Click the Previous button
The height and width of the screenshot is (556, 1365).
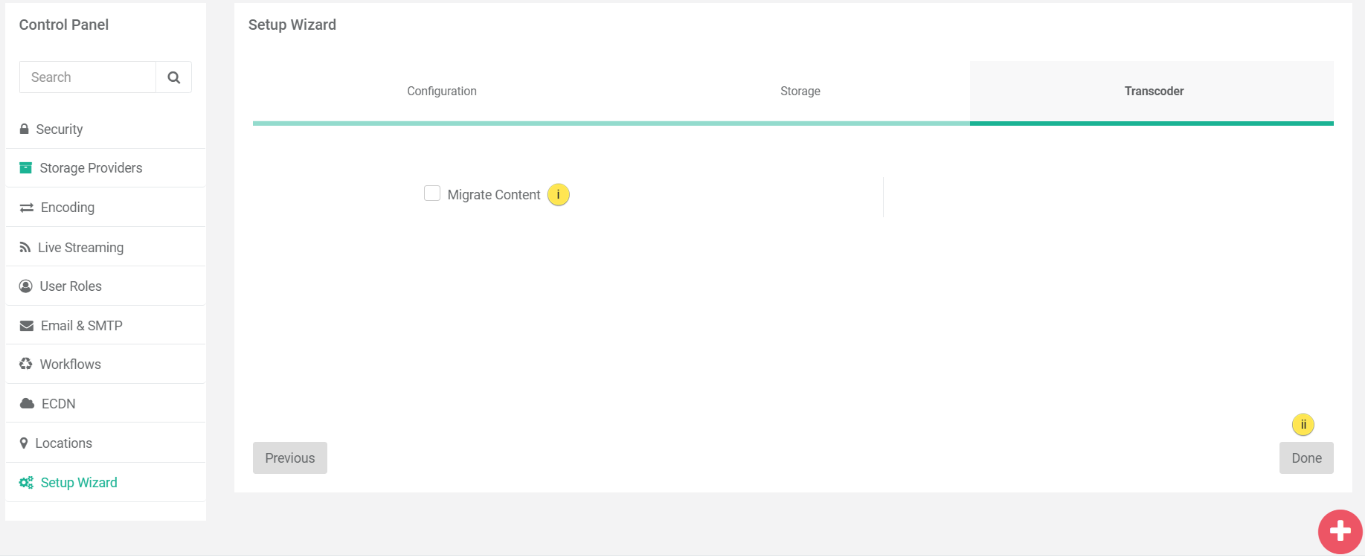[290, 458]
